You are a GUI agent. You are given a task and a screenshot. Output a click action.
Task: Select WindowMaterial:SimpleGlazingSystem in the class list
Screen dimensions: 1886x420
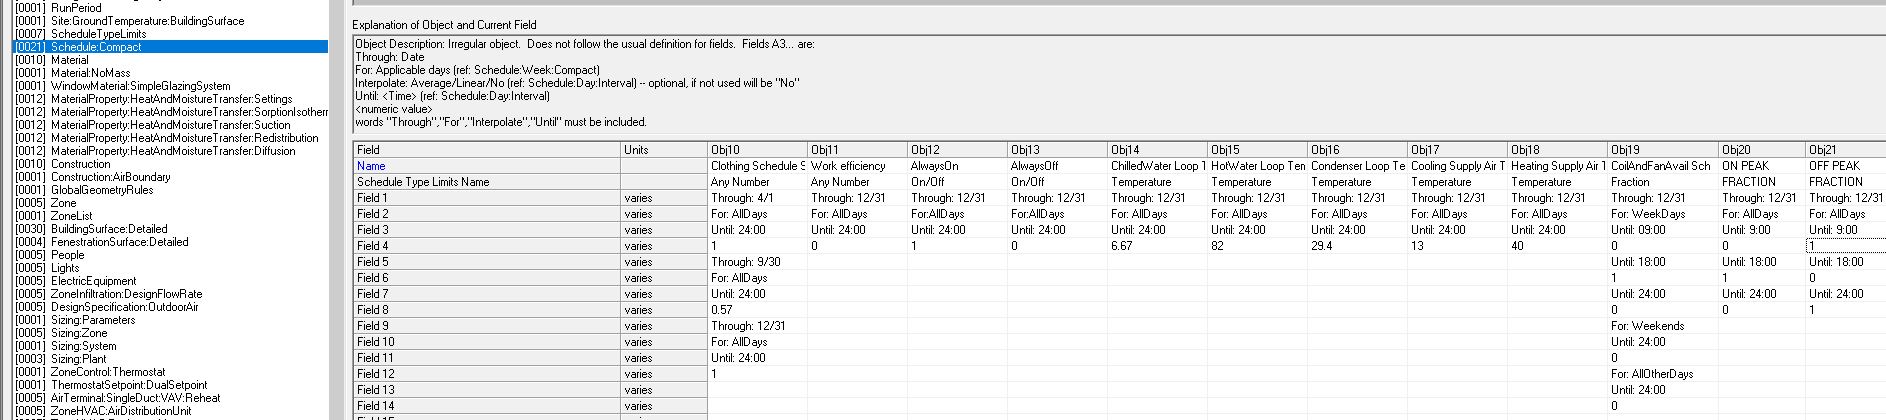pyautogui.click(x=140, y=86)
